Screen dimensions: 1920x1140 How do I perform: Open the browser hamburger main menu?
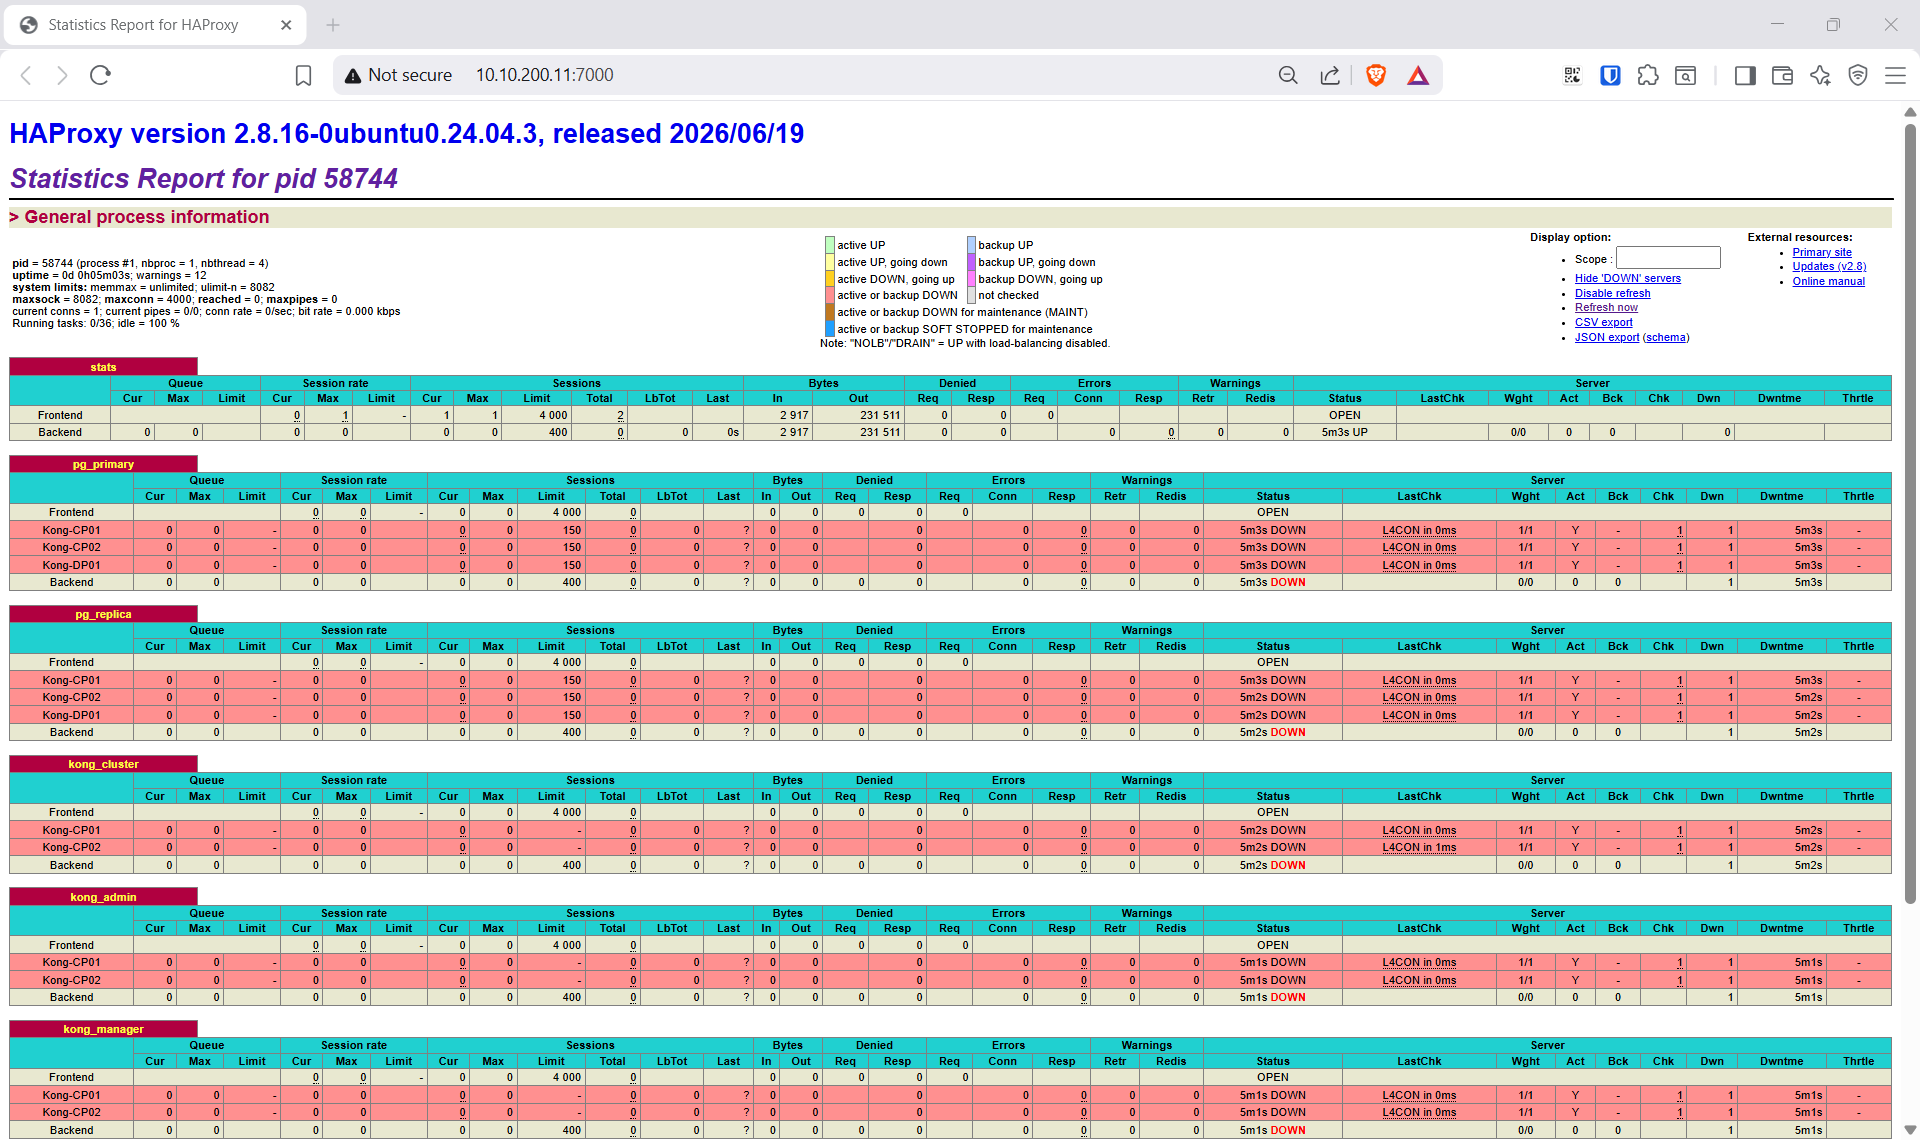click(x=1895, y=75)
